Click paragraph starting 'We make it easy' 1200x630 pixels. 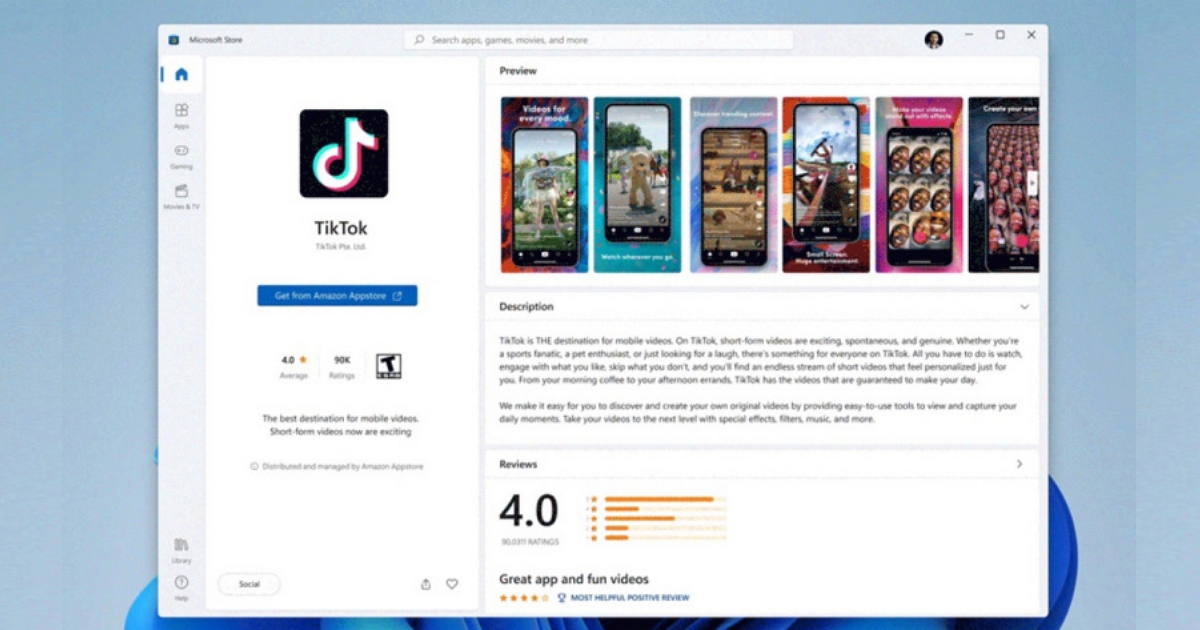[x=758, y=413]
